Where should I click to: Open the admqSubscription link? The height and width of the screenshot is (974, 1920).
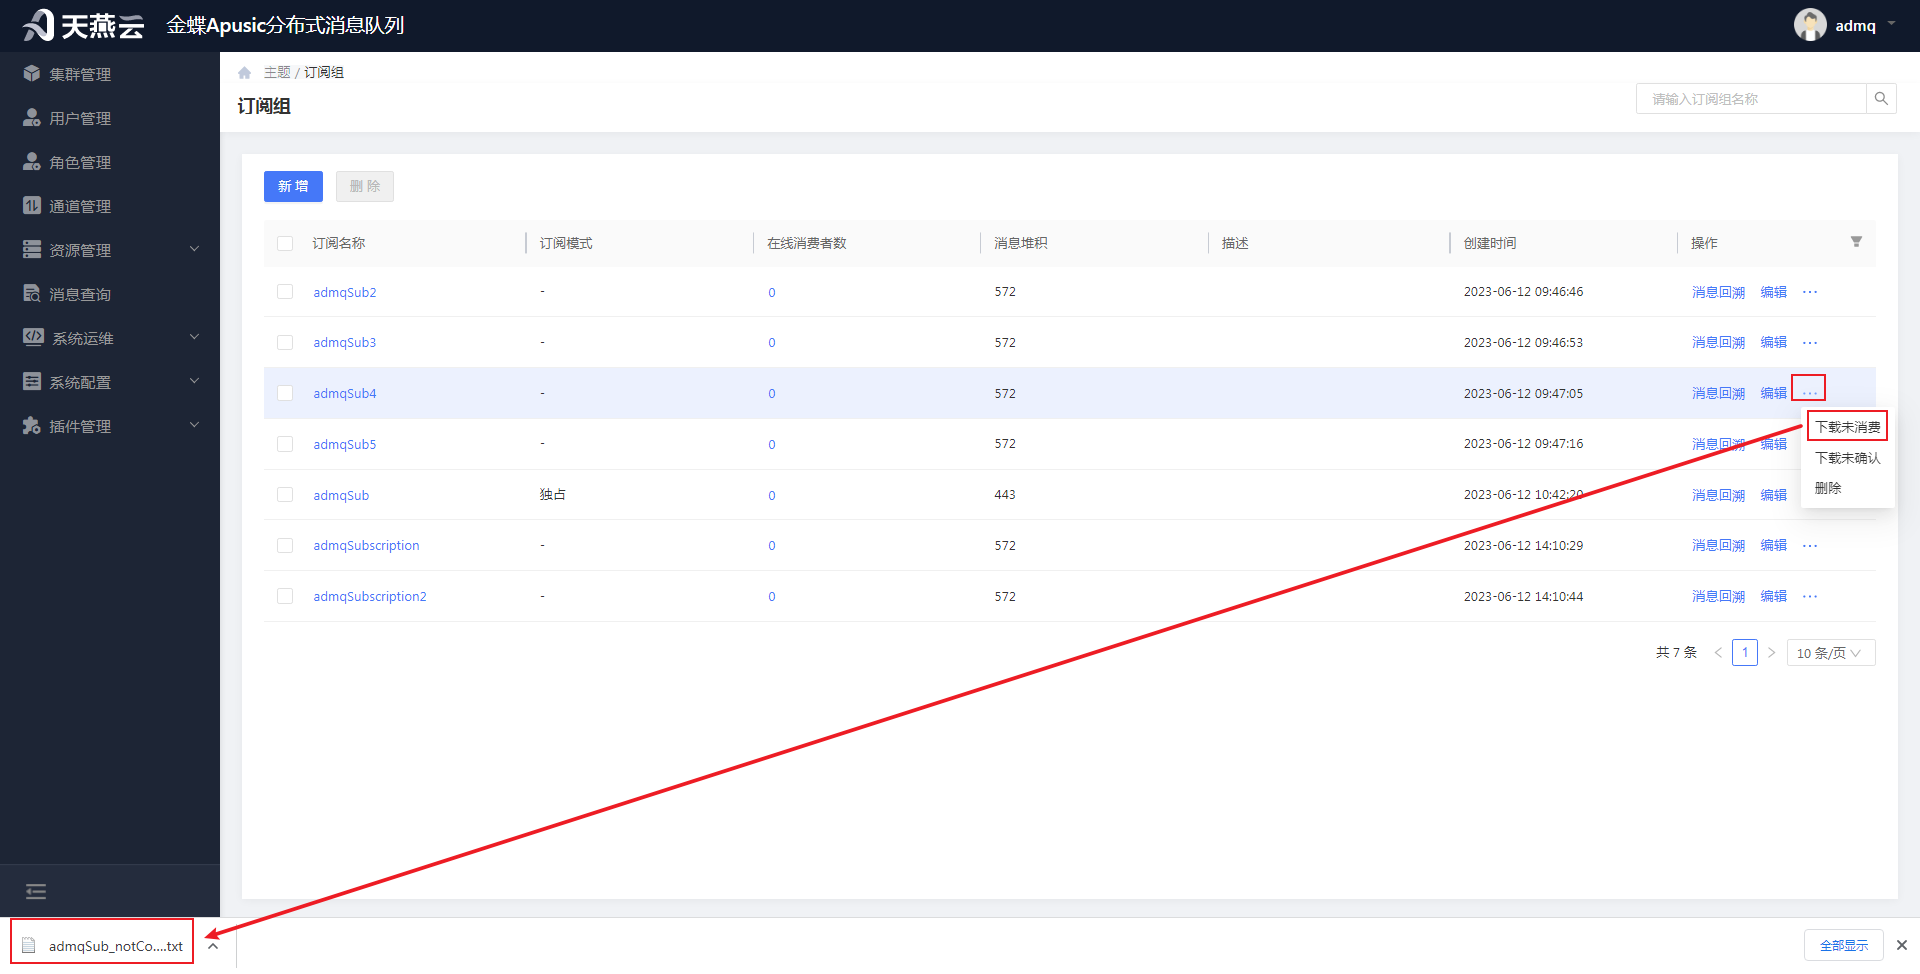click(x=366, y=546)
